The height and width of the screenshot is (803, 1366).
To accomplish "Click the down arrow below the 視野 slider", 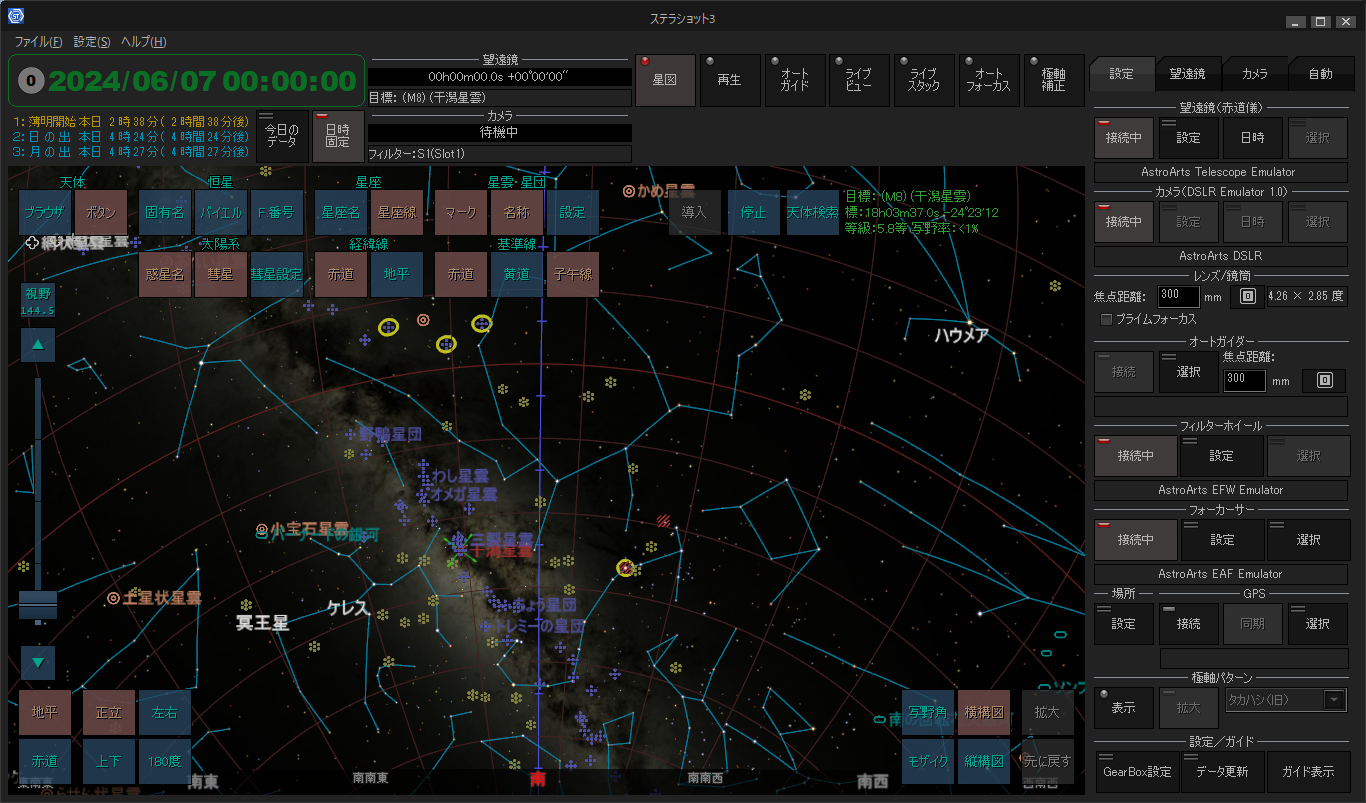I will tap(38, 662).
